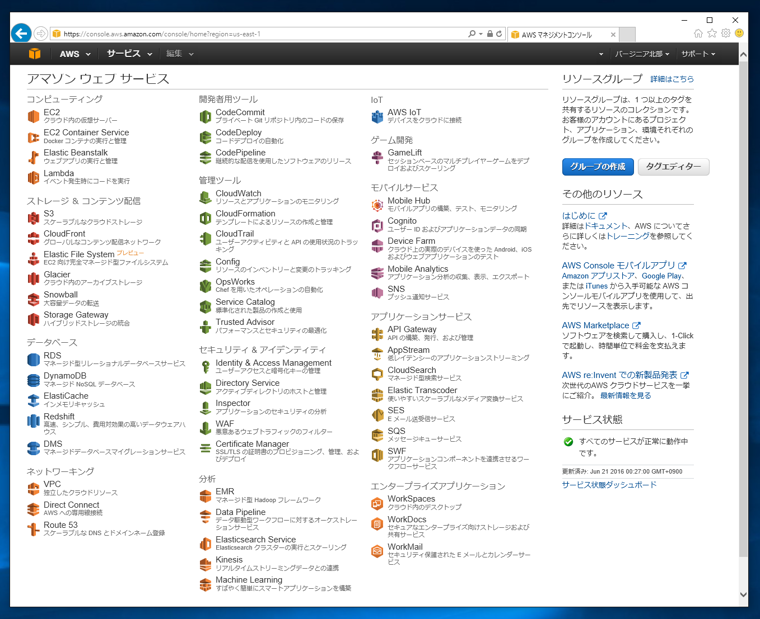This screenshot has height=619, width=760.
Task: Open the サービス dropdown menu
Action: [129, 54]
